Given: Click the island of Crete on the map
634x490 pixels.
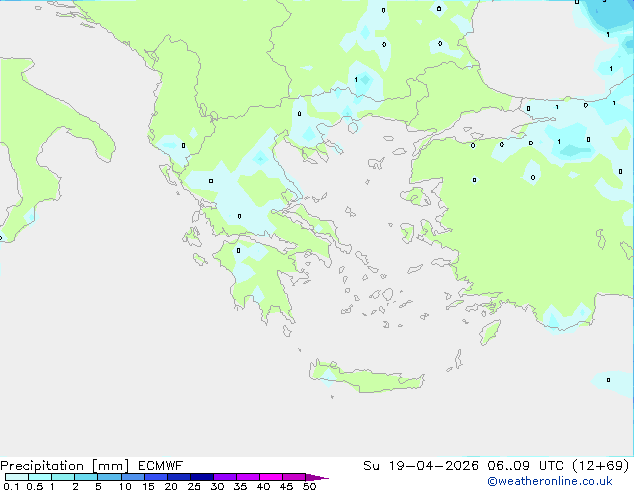Looking at the screenshot, I should 367,378.
